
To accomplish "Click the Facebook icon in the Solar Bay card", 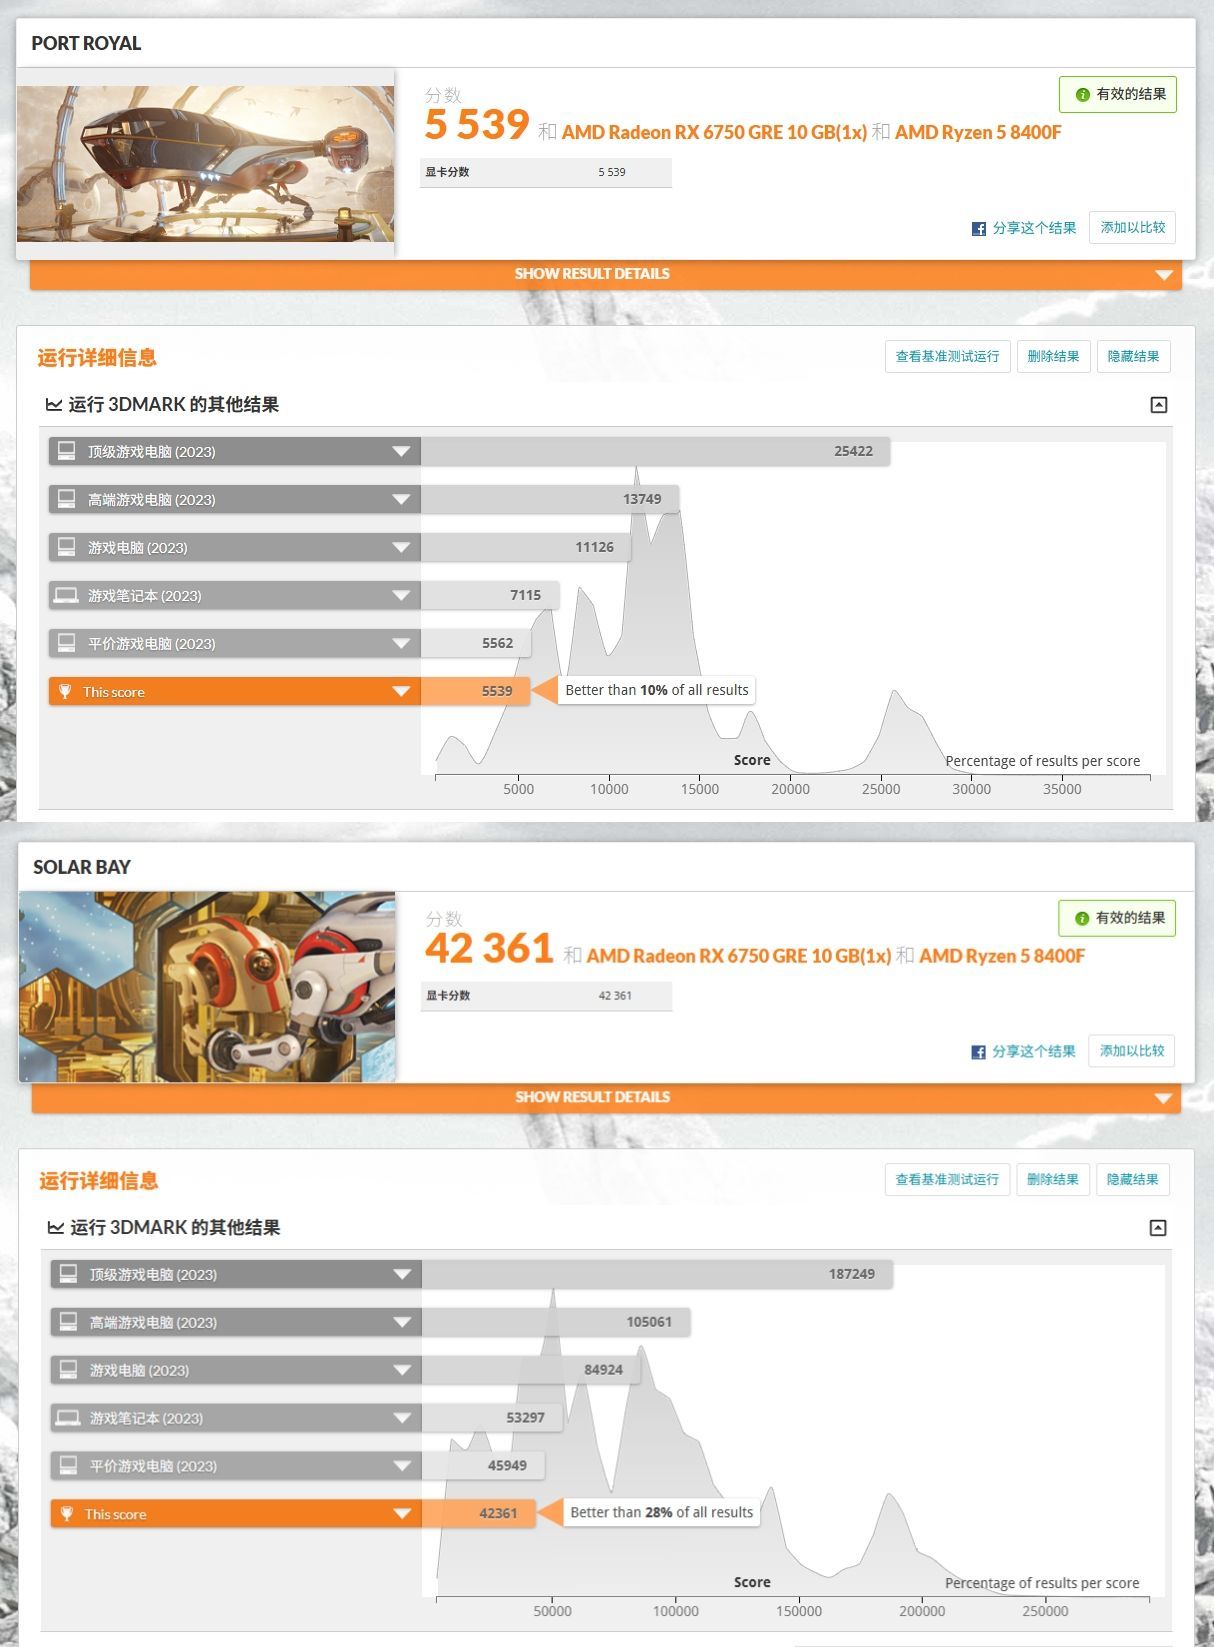I will (978, 1052).
